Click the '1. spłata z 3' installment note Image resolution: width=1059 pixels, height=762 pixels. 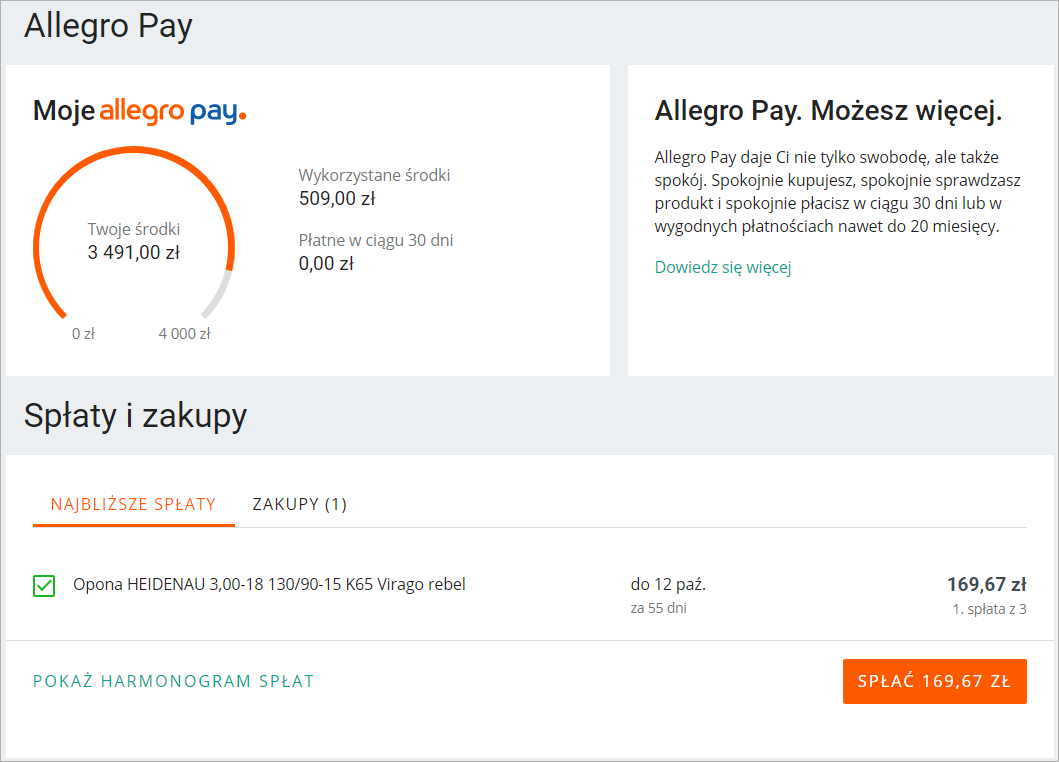[989, 608]
